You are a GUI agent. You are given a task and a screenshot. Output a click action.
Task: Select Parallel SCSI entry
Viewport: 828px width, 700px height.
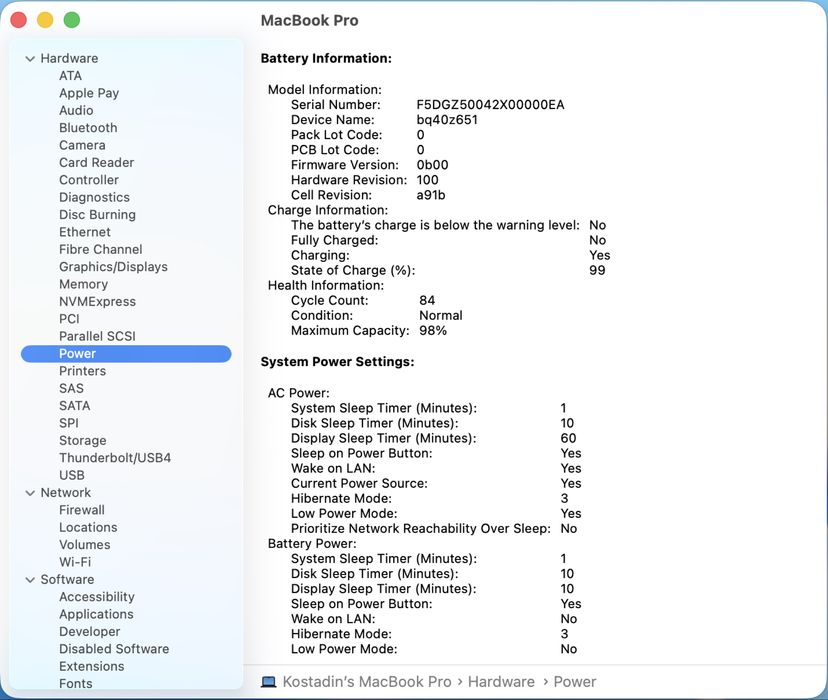[x=97, y=336]
